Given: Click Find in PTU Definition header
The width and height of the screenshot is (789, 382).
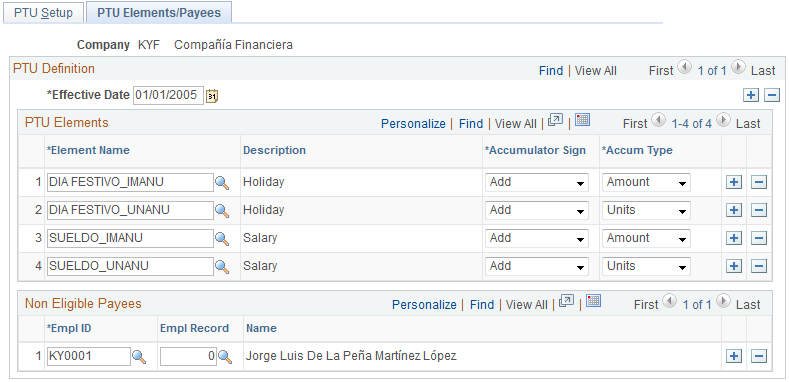Looking at the screenshot, I should pos(551,71).
